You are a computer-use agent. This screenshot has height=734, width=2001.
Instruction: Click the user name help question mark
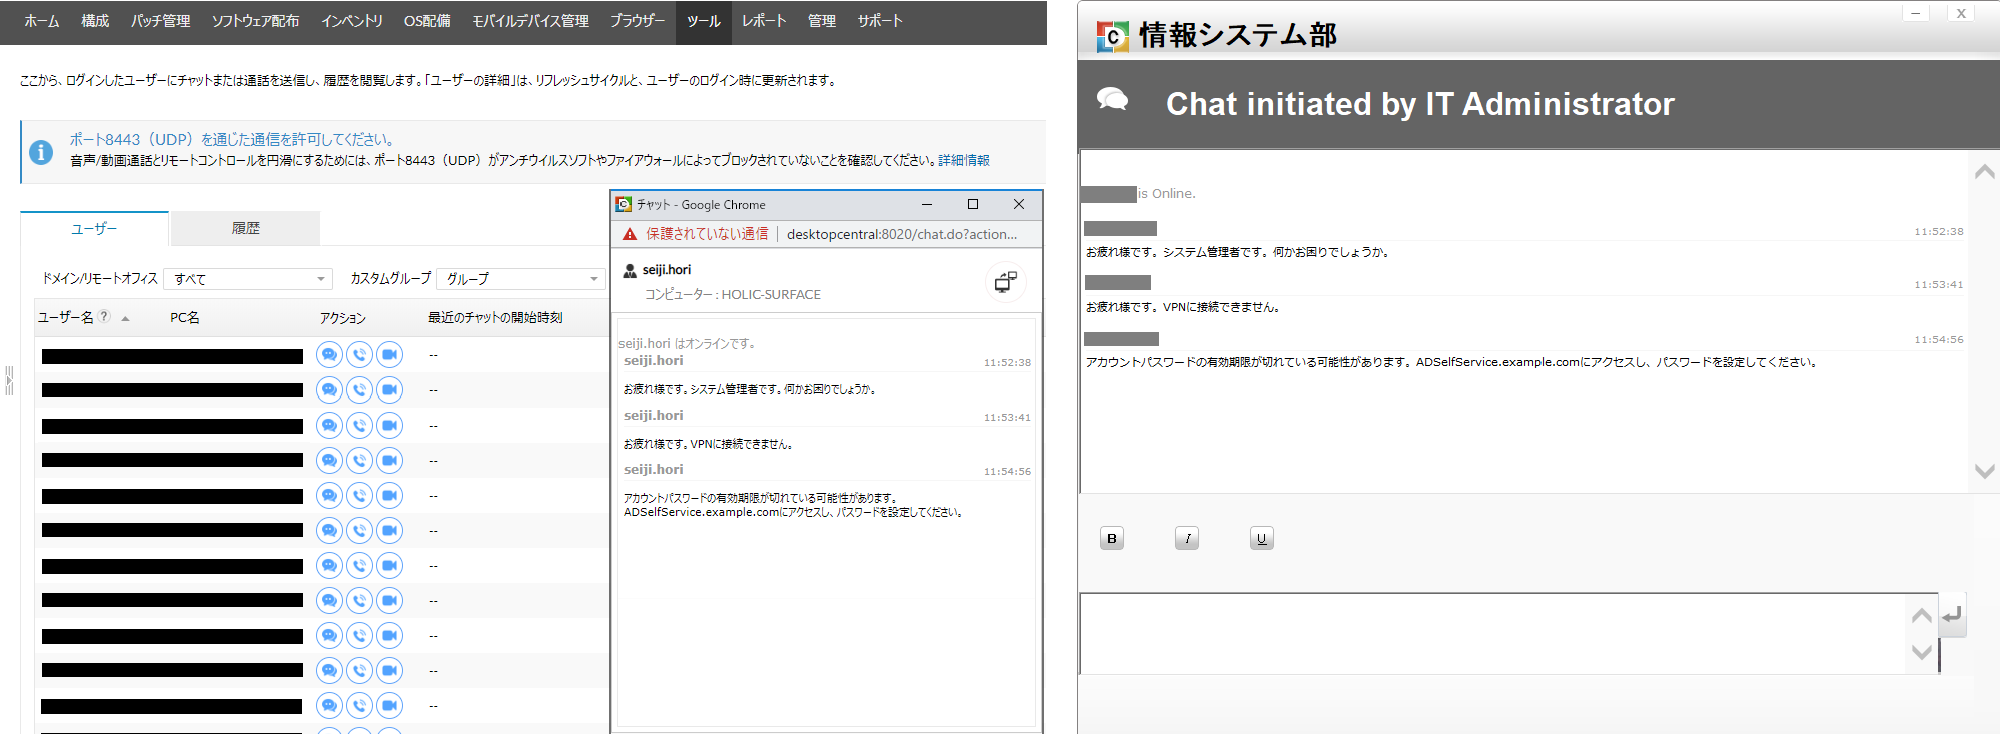(x=104, y=317)
